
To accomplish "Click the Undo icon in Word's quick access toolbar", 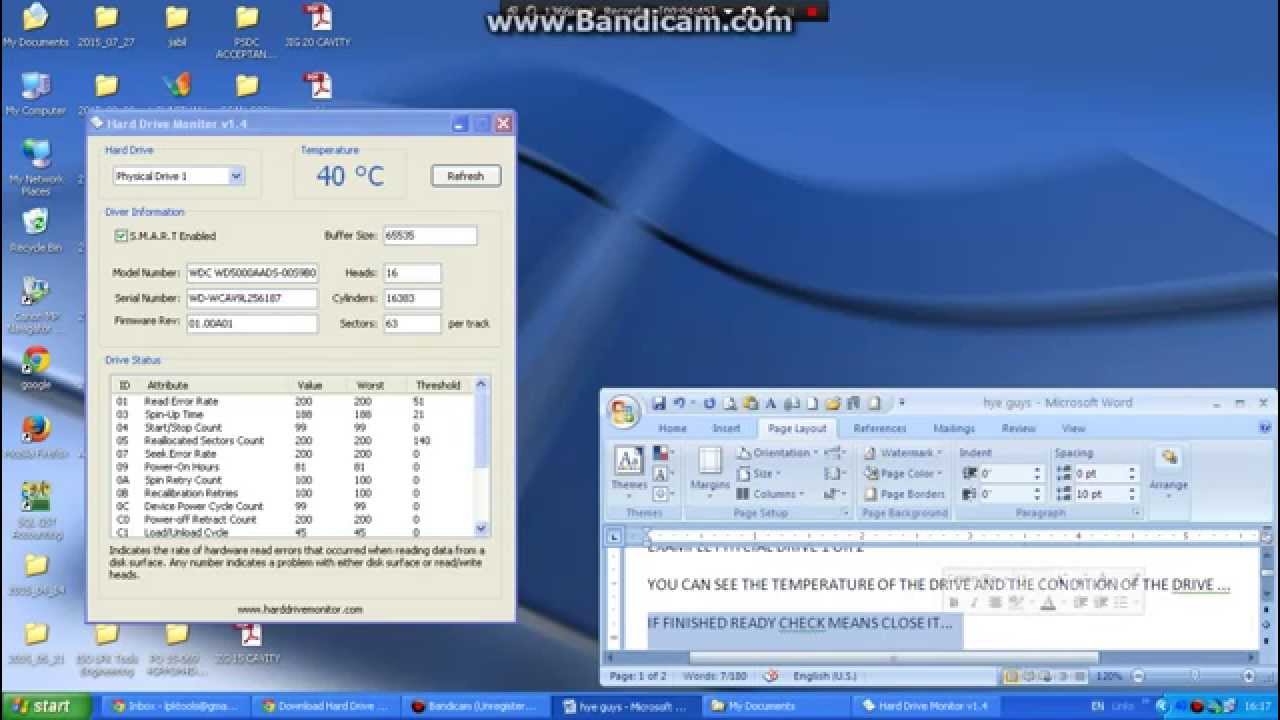I will (x=679, y=403).
